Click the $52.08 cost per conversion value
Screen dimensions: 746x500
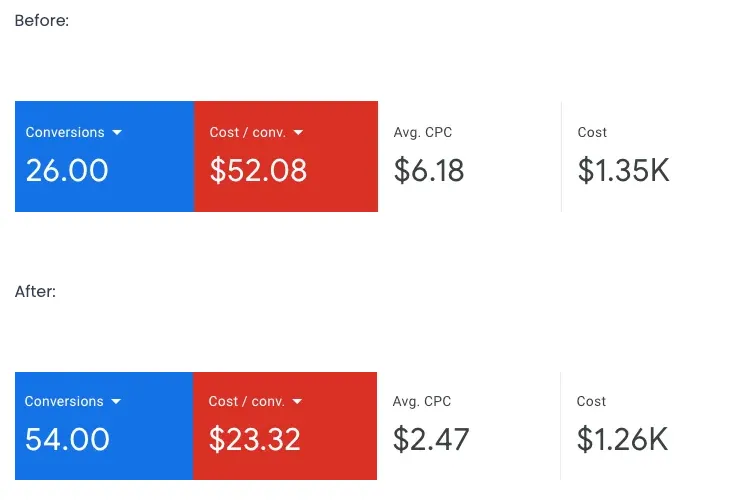coord(258,170)
